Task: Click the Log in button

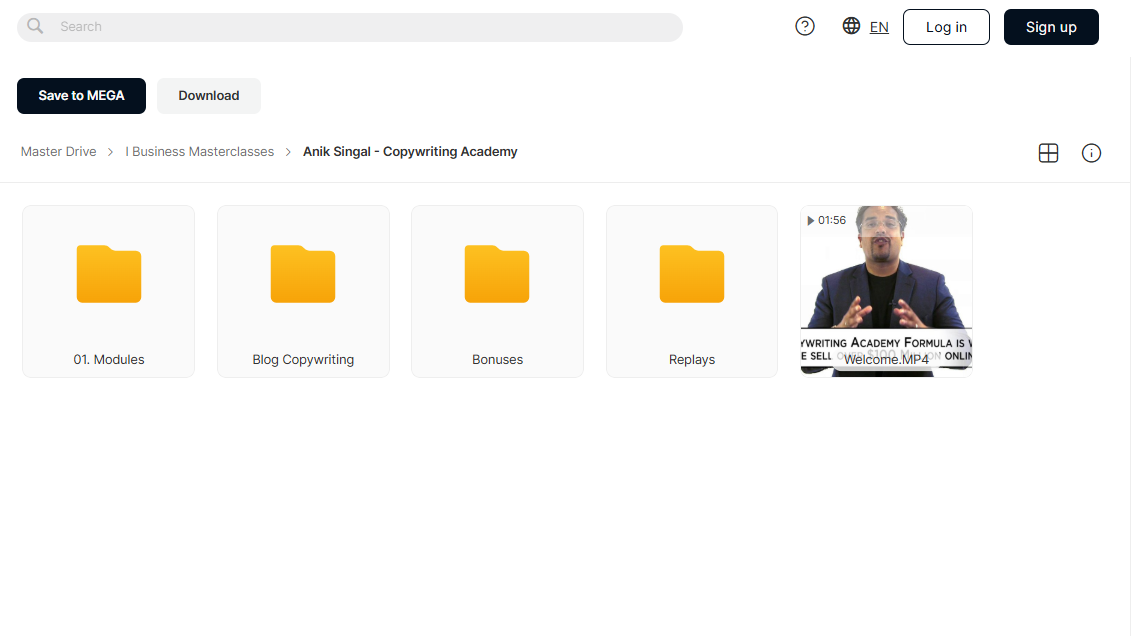Action: pos(946,27)
